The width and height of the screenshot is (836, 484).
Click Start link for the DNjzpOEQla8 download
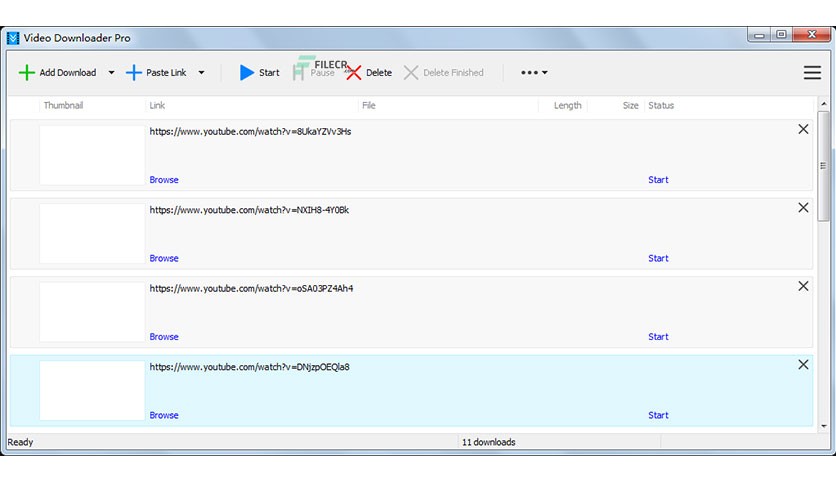tap(658, 415)
